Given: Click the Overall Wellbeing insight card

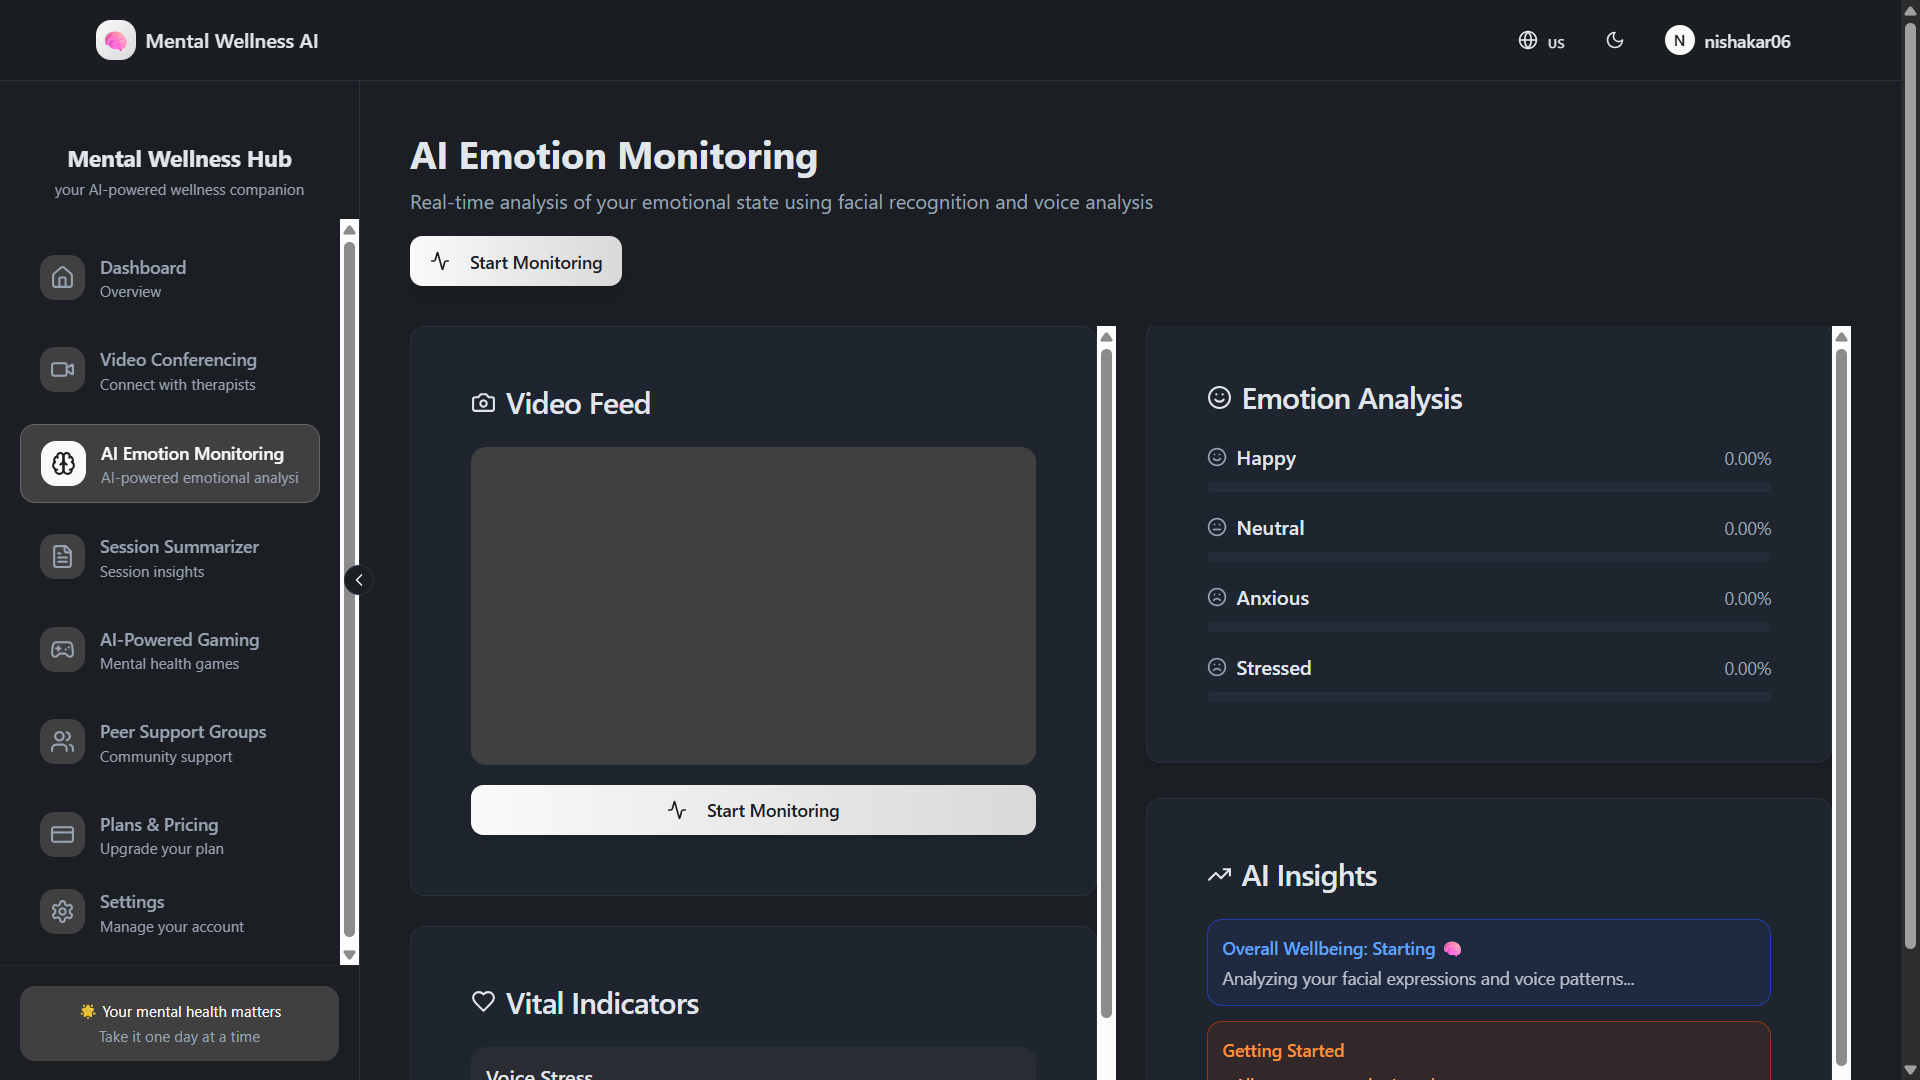Looking at the screenshot, I should click(1488, 962).
